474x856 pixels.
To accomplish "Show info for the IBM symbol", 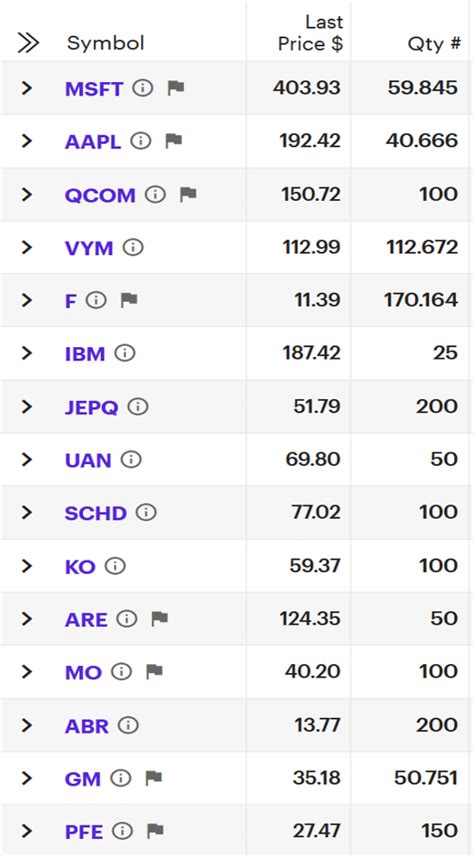I will [x=125, y=353].
